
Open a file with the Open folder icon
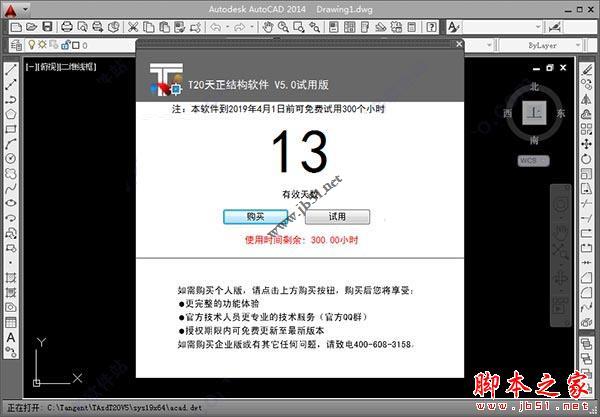[x=32, y=27]
